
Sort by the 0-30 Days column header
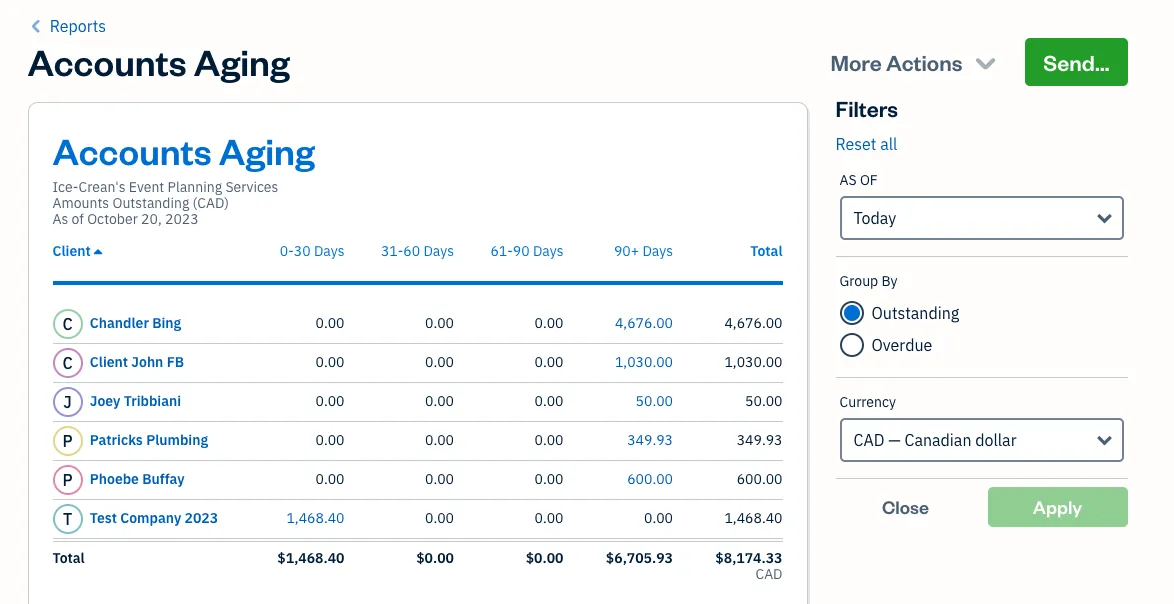(312, 251)
